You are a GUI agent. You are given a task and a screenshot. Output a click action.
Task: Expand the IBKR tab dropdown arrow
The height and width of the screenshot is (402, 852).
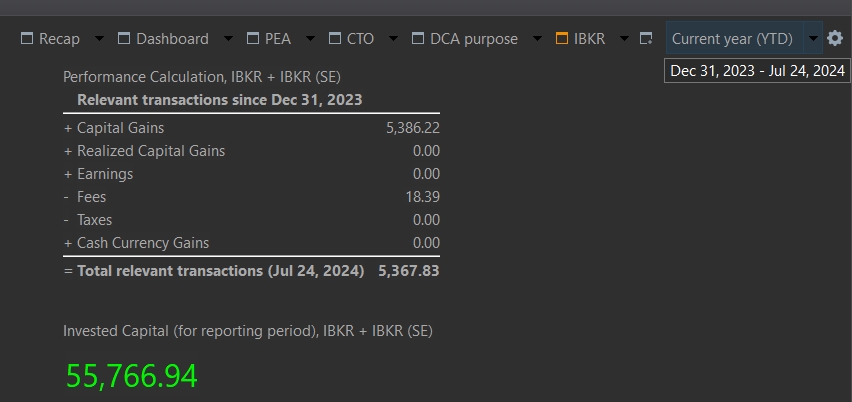[x=624, y=39]
